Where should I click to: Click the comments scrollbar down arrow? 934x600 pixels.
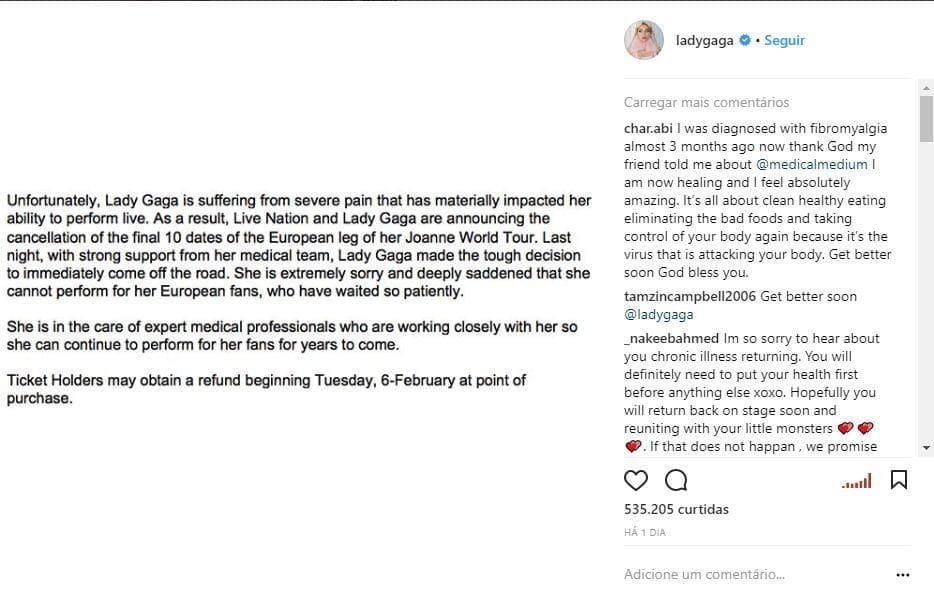(926, 447)
